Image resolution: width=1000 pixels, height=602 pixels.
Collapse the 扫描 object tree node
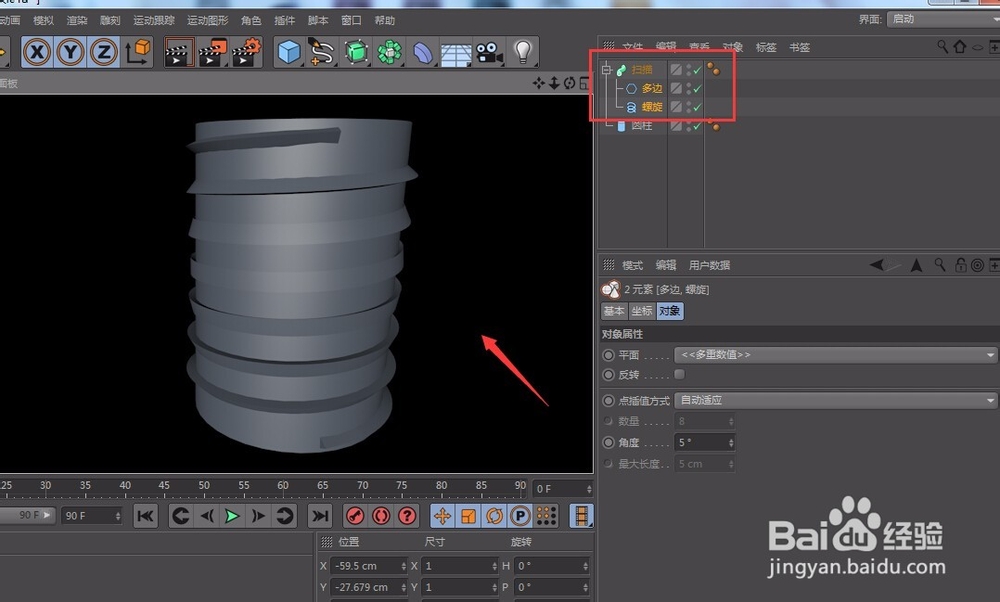click(x=607, y=70)
